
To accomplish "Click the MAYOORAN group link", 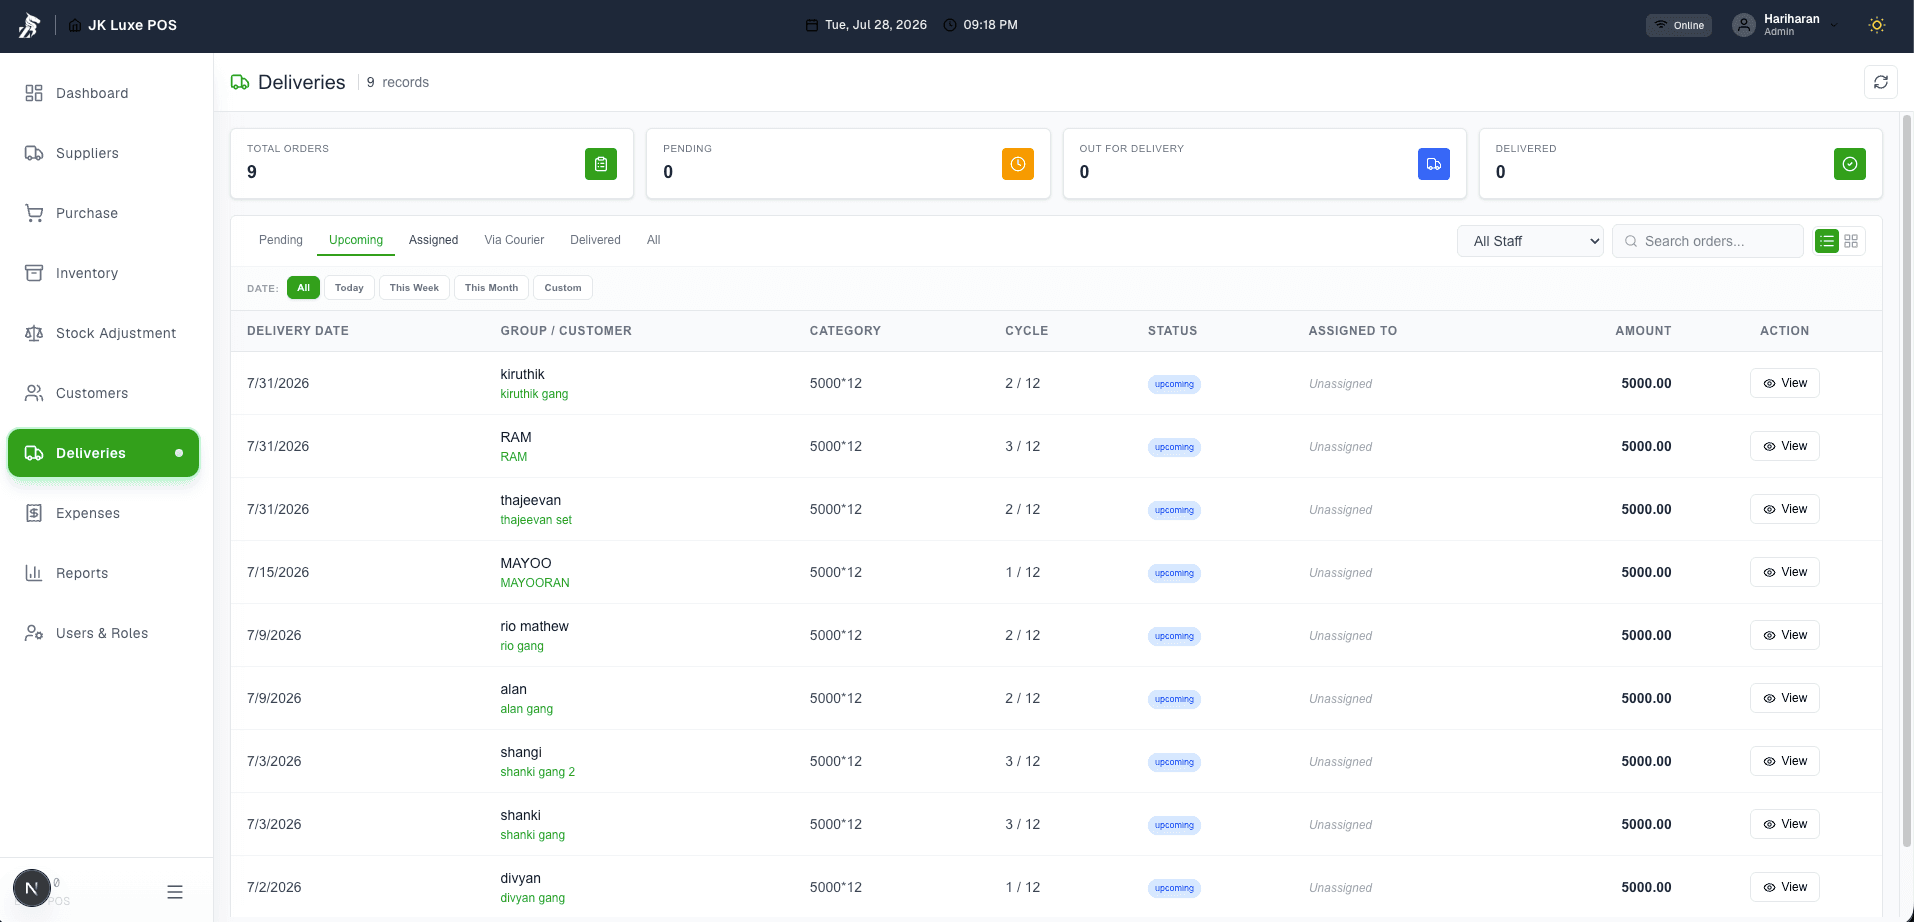I will pos(535,583).
